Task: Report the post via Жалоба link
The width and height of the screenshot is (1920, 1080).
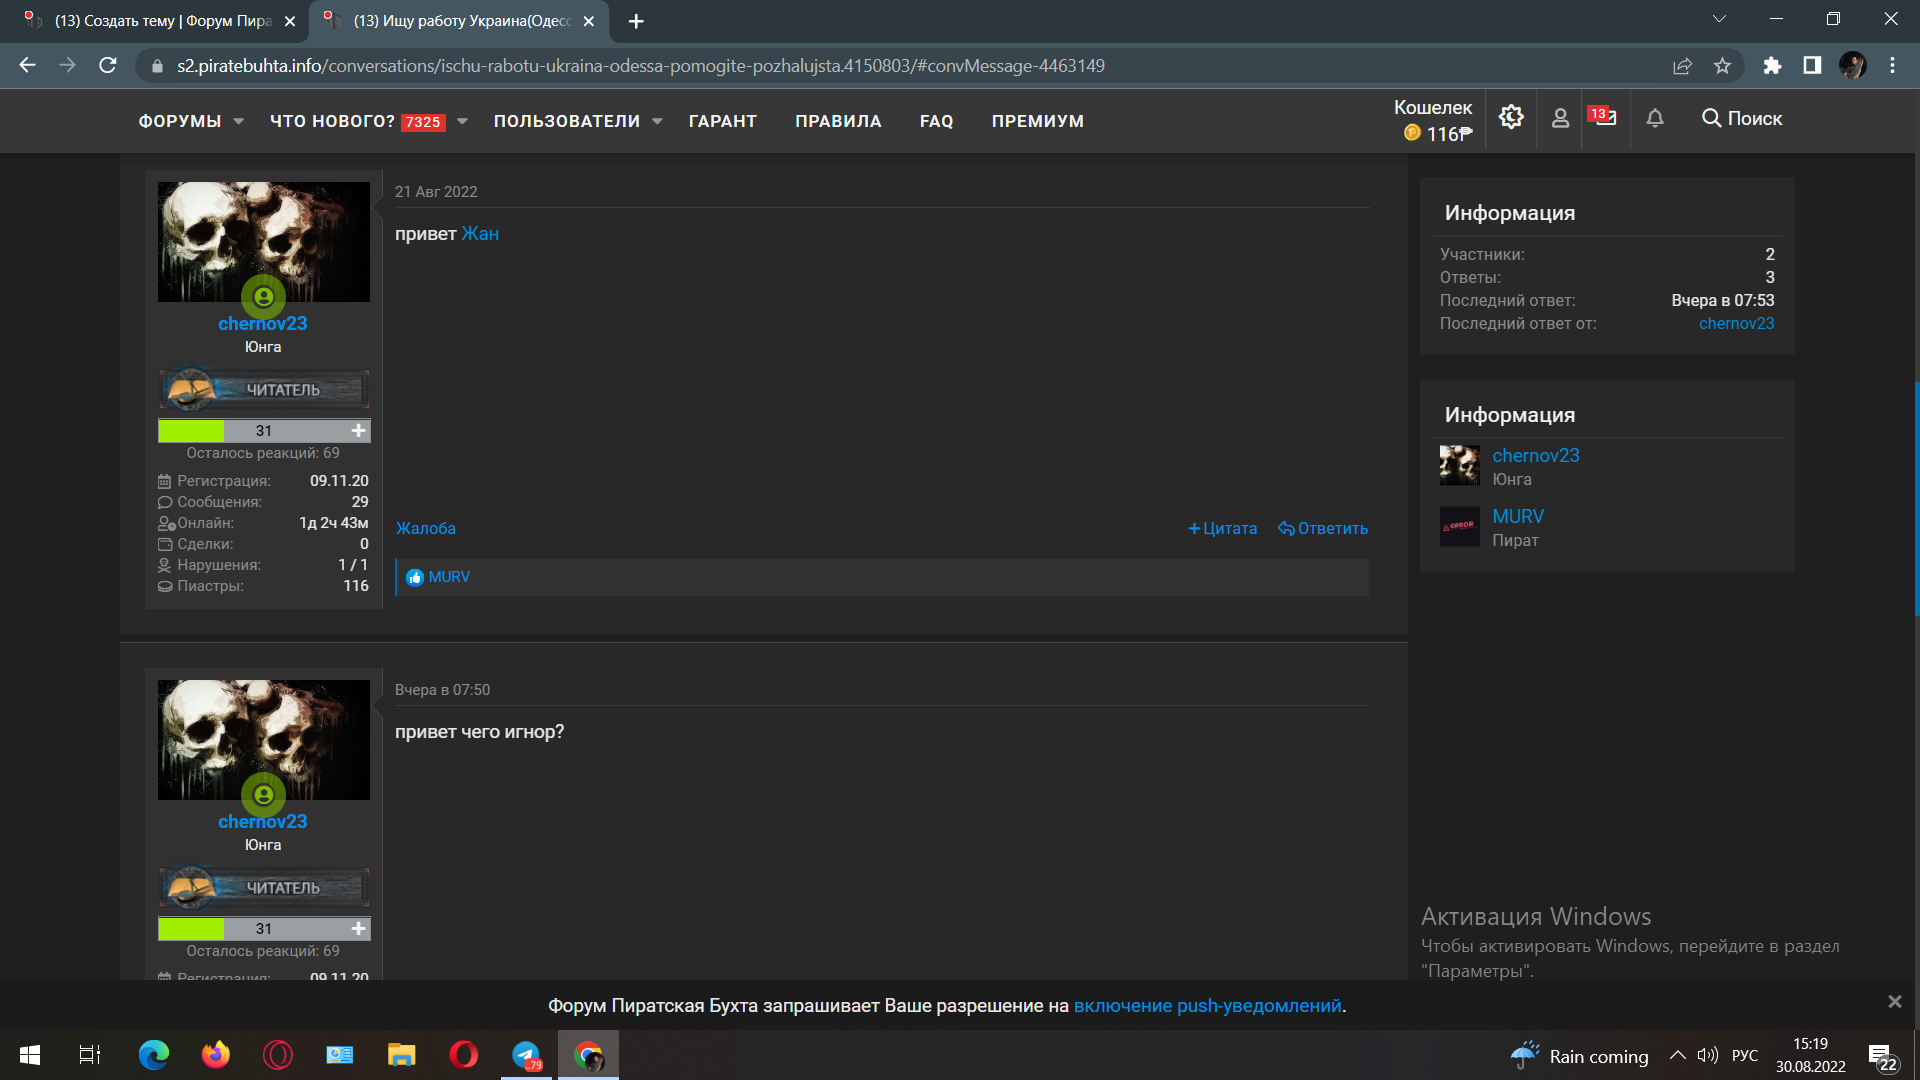Action: click(426, 528)
